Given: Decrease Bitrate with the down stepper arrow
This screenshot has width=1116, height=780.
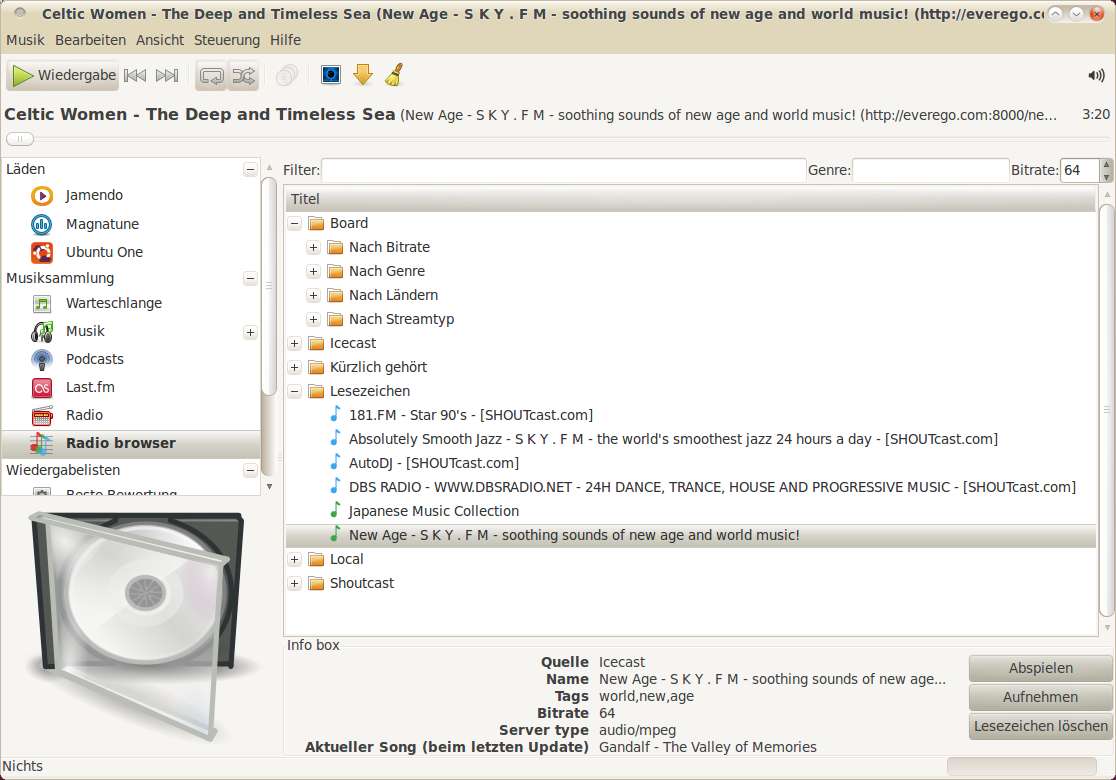Looking at the screenshot, I should pos(1106,176).
